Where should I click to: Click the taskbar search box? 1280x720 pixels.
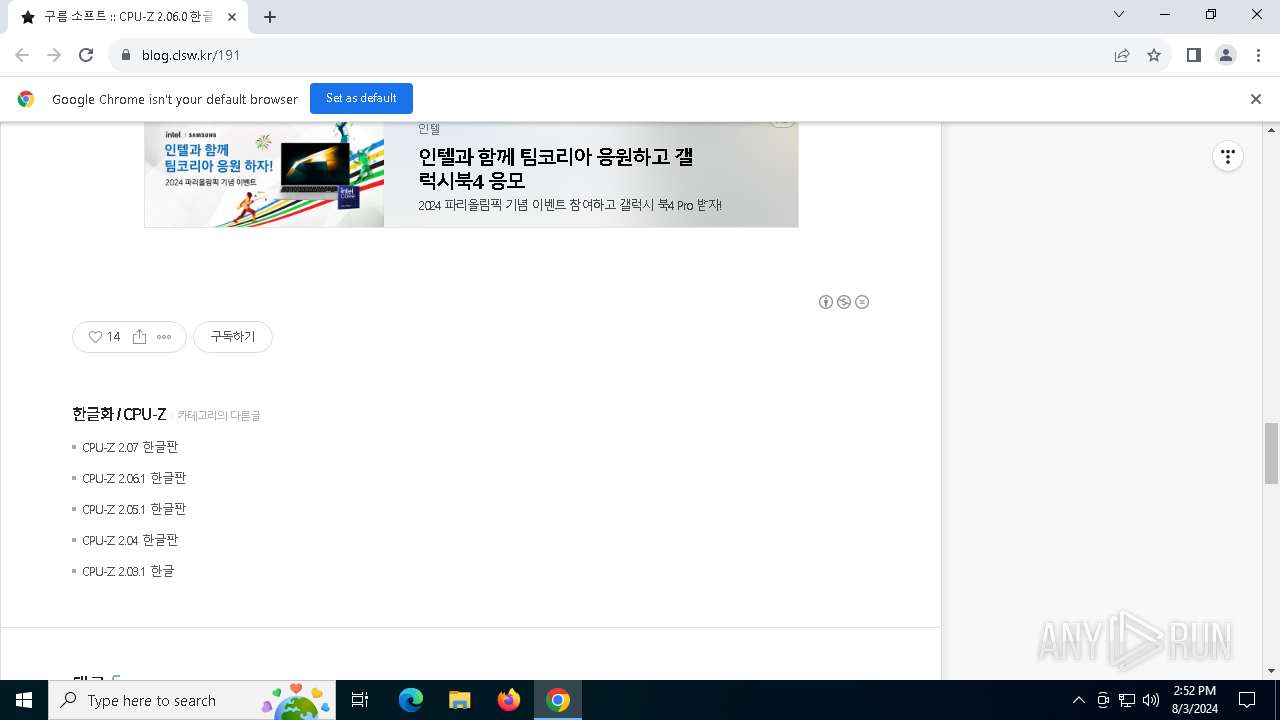click(193, 700)
